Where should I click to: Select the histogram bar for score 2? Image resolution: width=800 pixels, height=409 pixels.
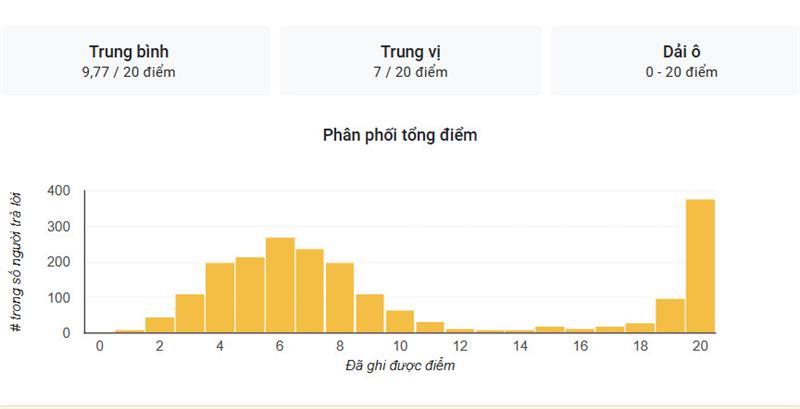(x=160, y=325)
